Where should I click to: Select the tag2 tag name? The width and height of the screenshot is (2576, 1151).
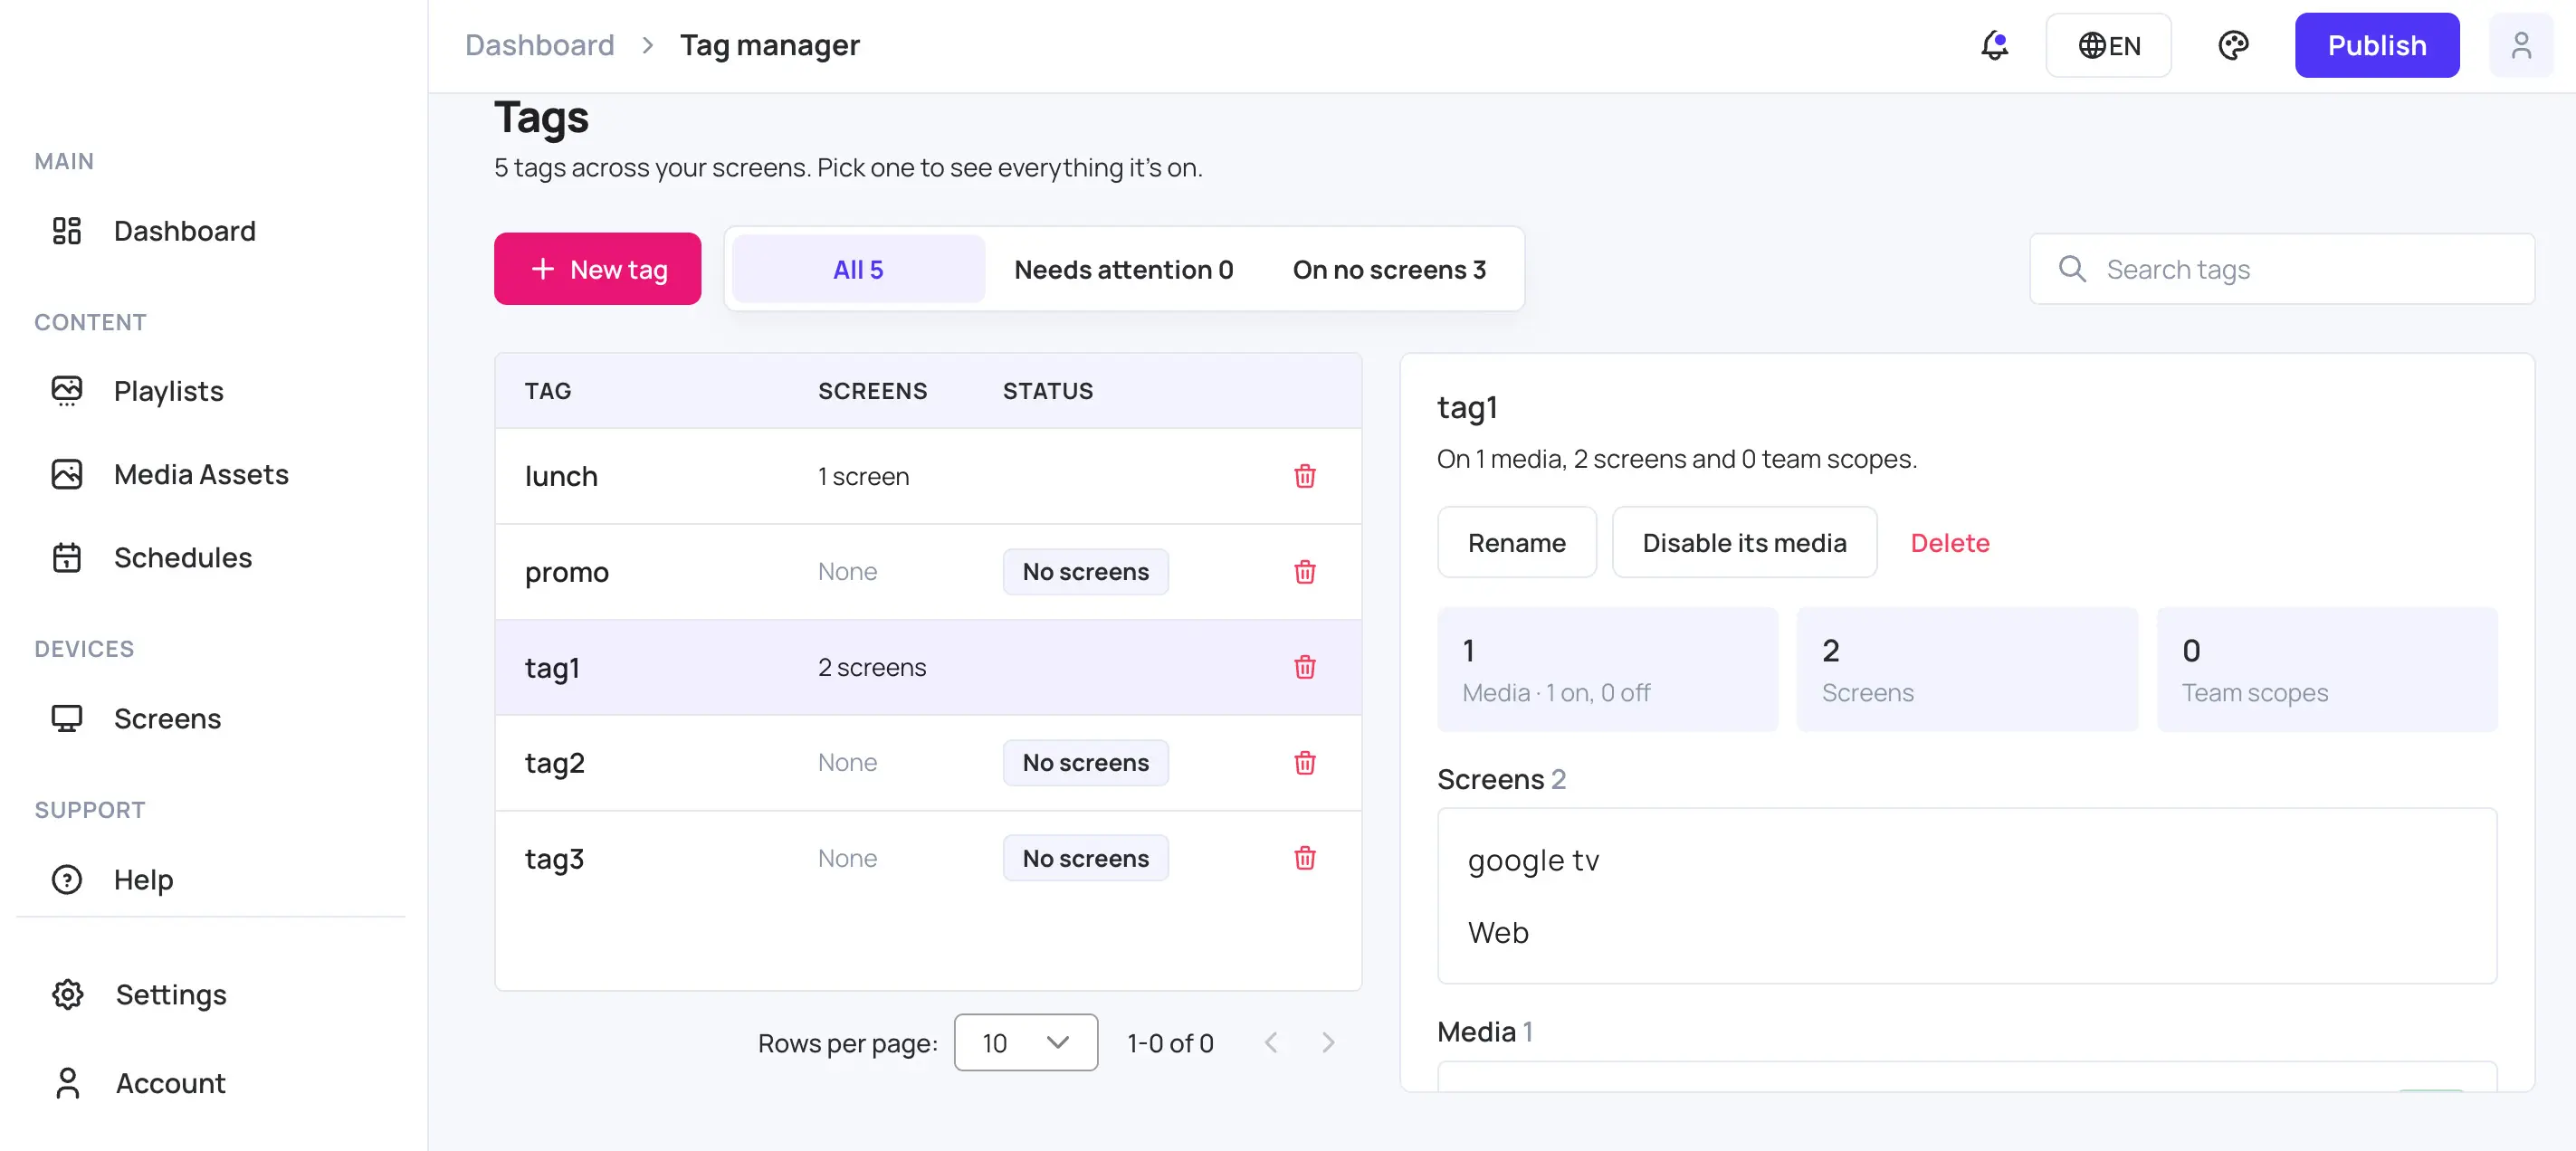coord(554,763)
